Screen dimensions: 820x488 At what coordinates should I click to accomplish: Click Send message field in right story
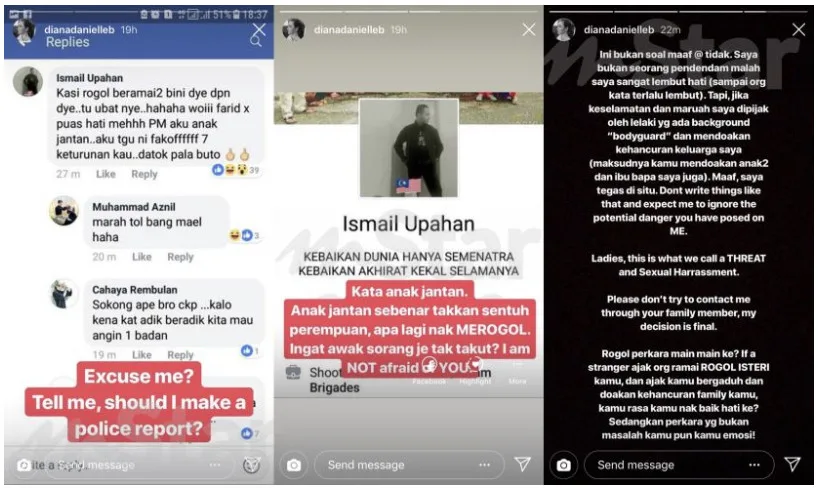click(x=679, y=464)
